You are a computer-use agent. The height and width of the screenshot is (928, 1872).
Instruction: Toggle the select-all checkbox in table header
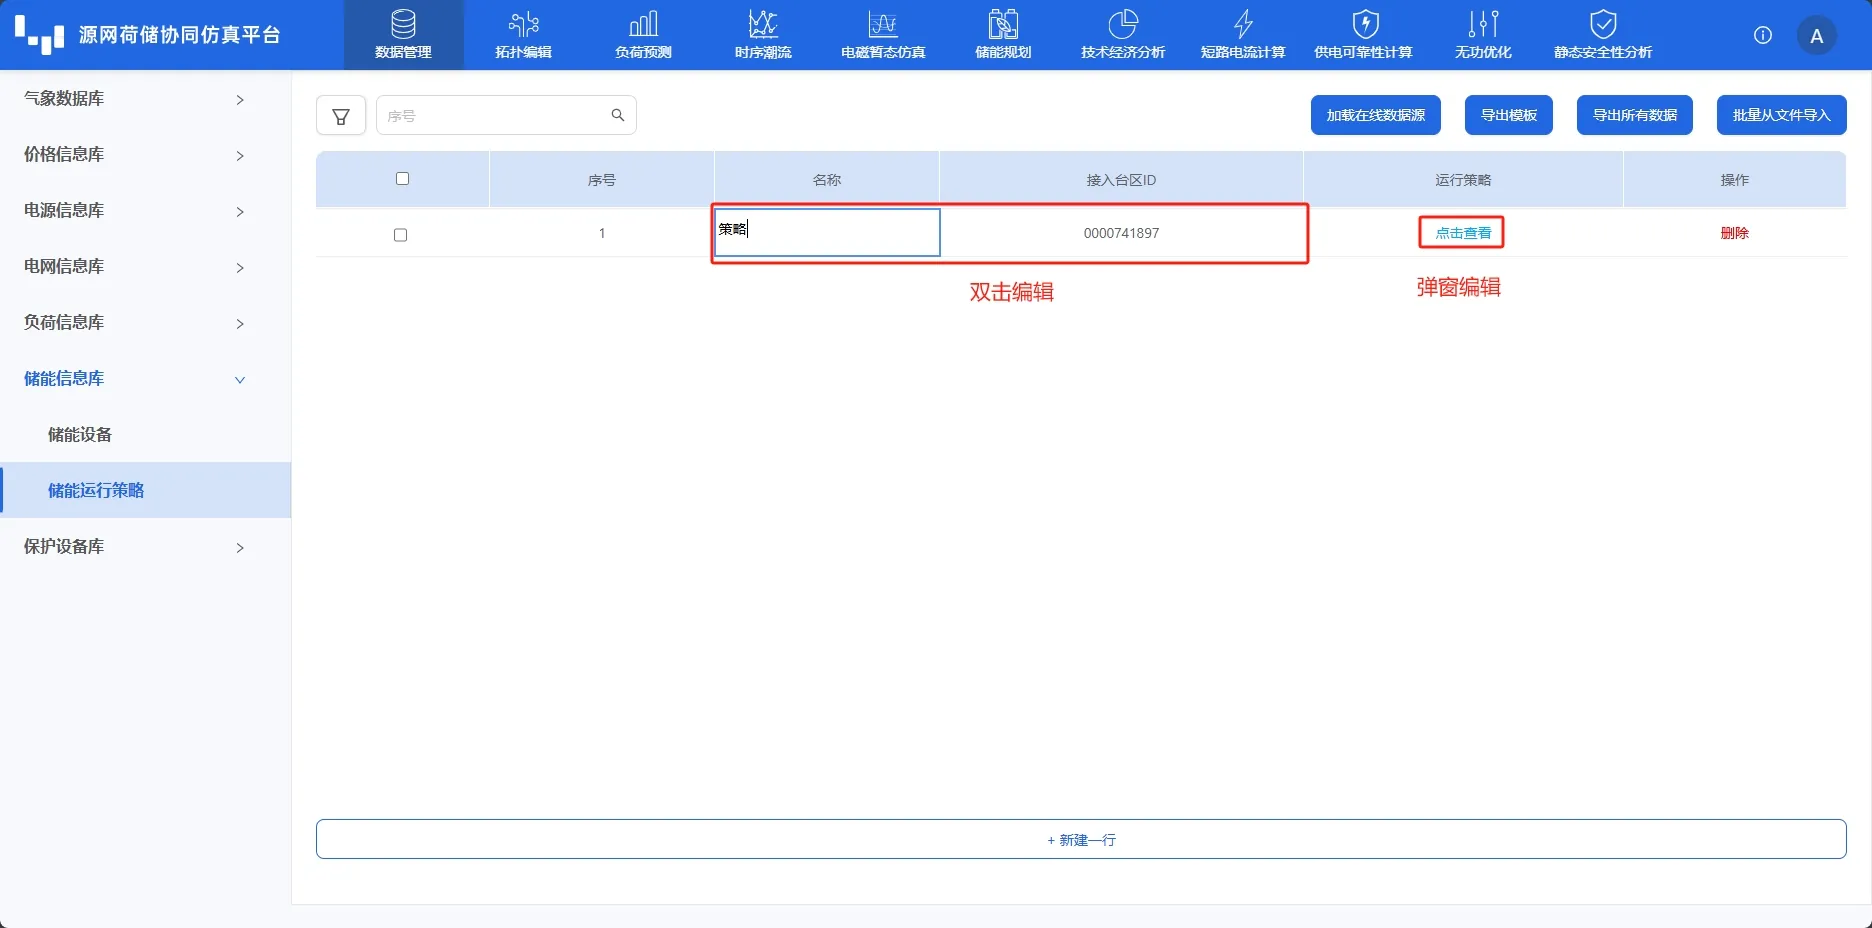[x=402, y=179]
